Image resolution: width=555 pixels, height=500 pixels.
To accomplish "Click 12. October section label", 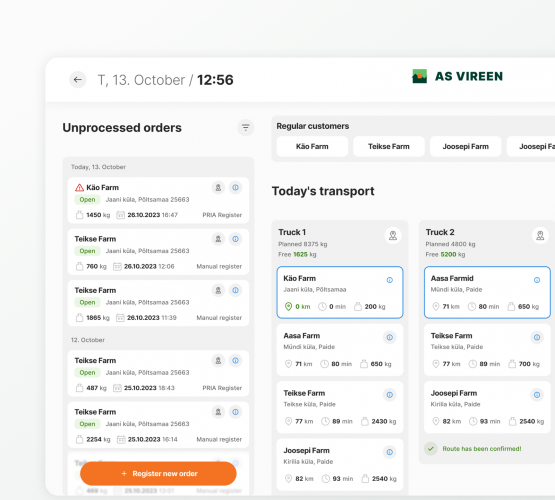I will coord(88,340).
